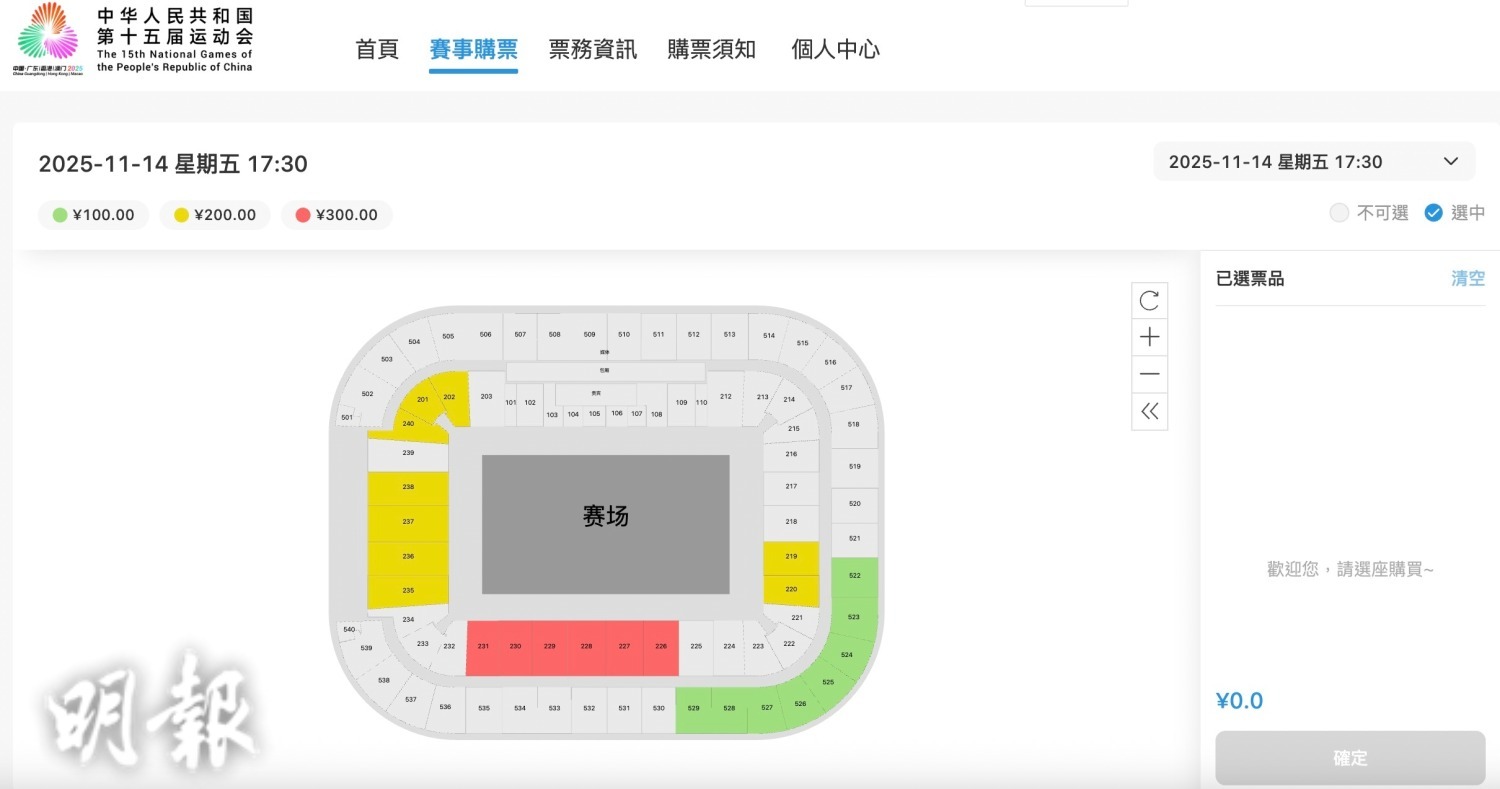Open the 購票須知 menu item
Image resolution: width=1500 pixels, height=789 pixels.
click(x=712, y=49)
